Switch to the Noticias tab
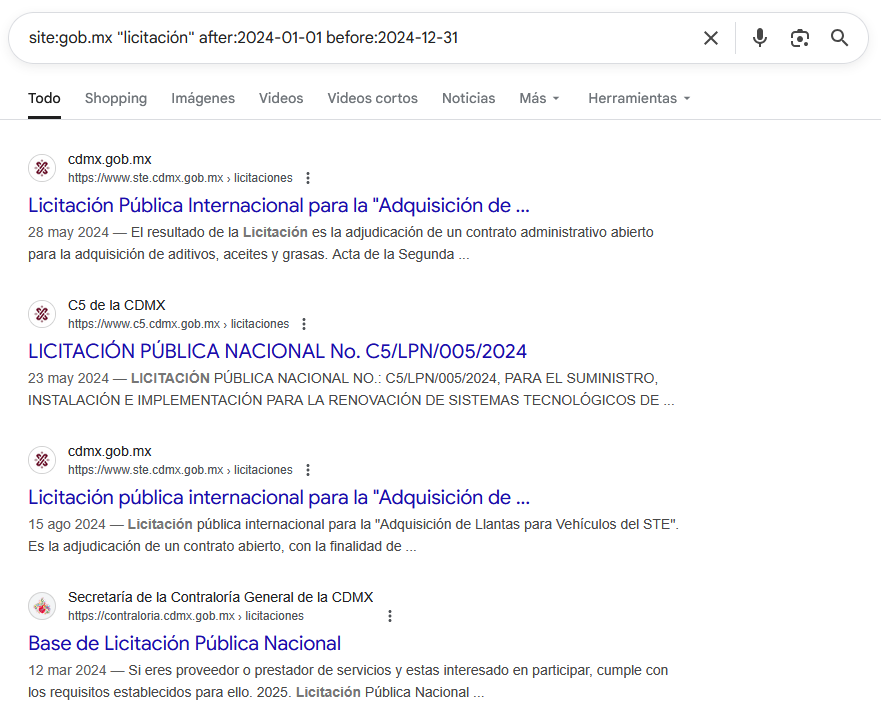Screen dimensions: 881x713 pyautogui.click(x=469, y=98)
